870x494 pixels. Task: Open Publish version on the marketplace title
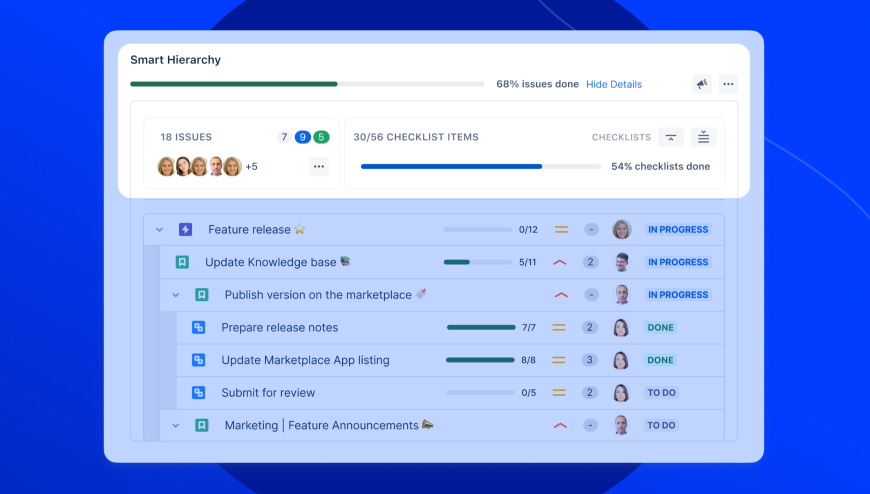[x=318, y=295]
